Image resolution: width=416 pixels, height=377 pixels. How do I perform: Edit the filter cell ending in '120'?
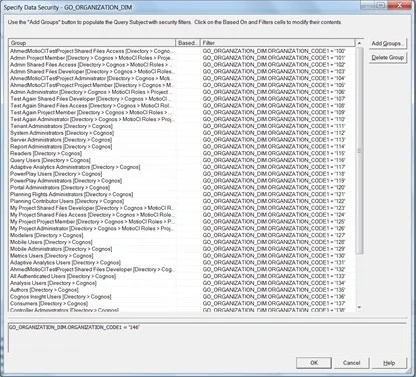click(x=278, y=188)
